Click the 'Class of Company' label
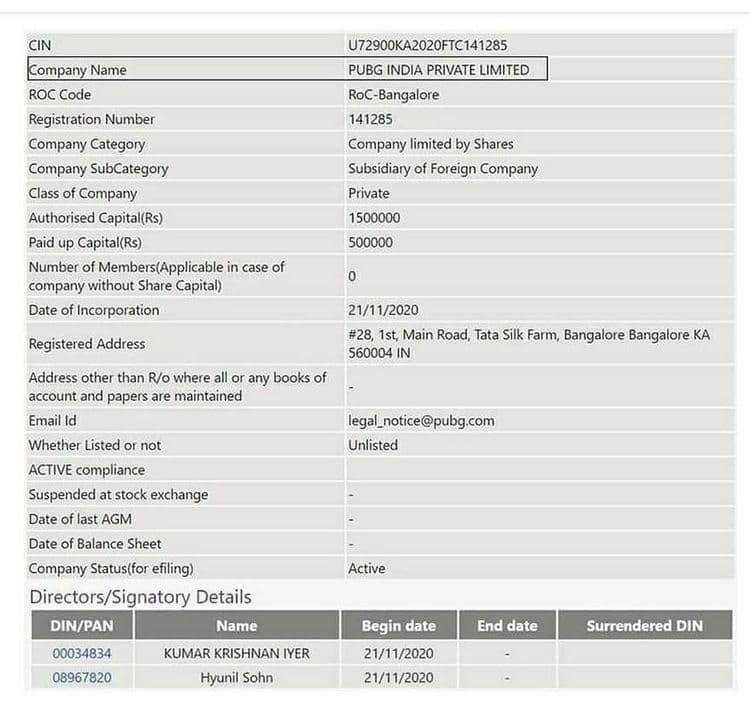The width and height of the screenshot is (750, 703). click(83, 193)
